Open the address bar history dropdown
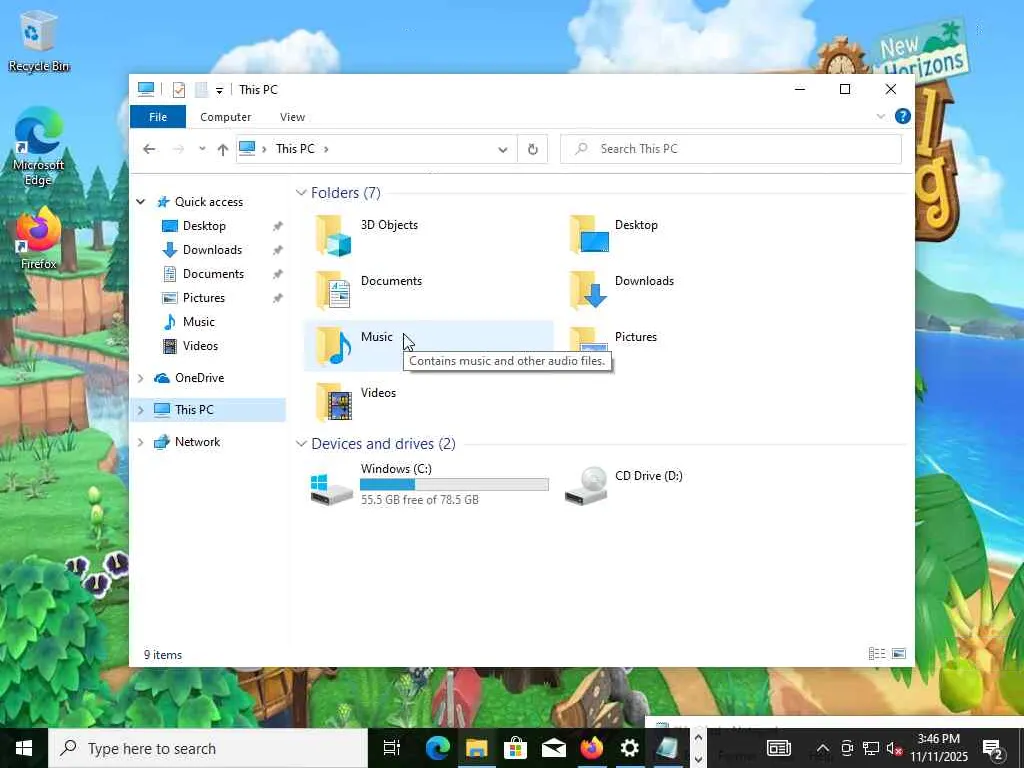 coord(502,150)
